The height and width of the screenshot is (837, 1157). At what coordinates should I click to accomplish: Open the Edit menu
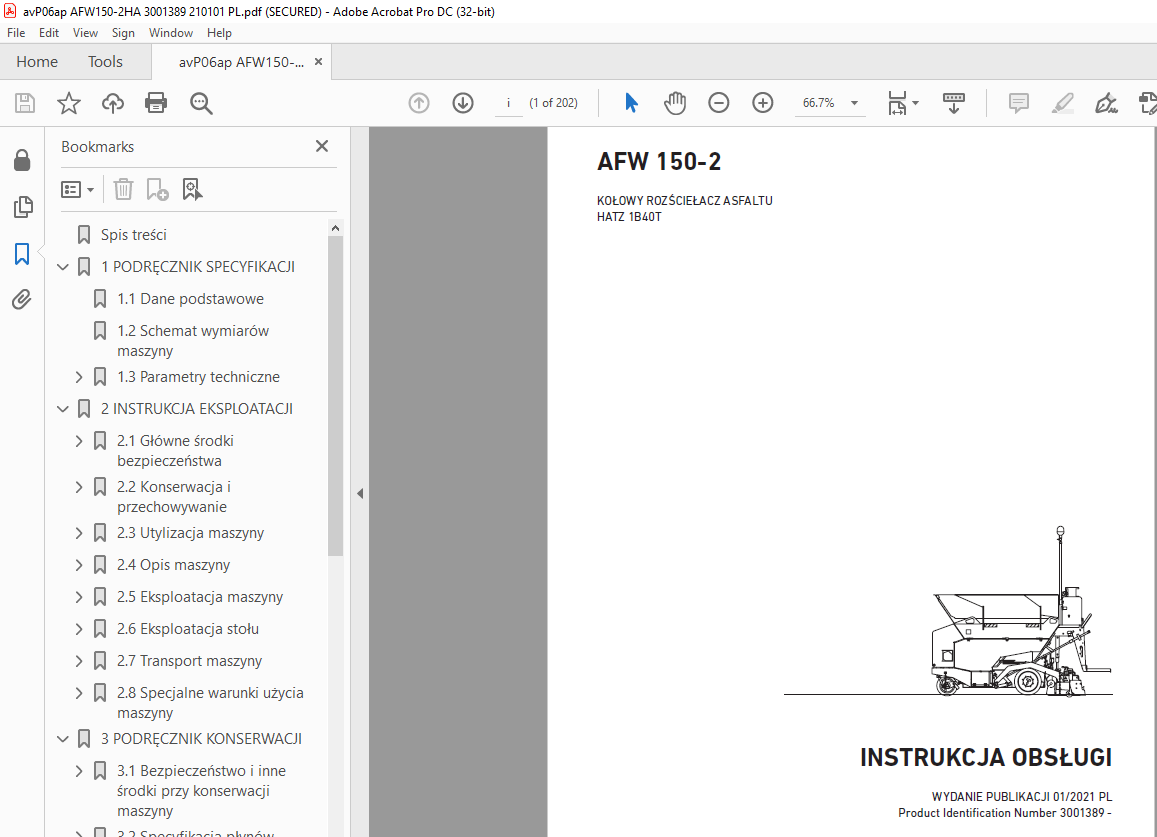pos(49,32)
